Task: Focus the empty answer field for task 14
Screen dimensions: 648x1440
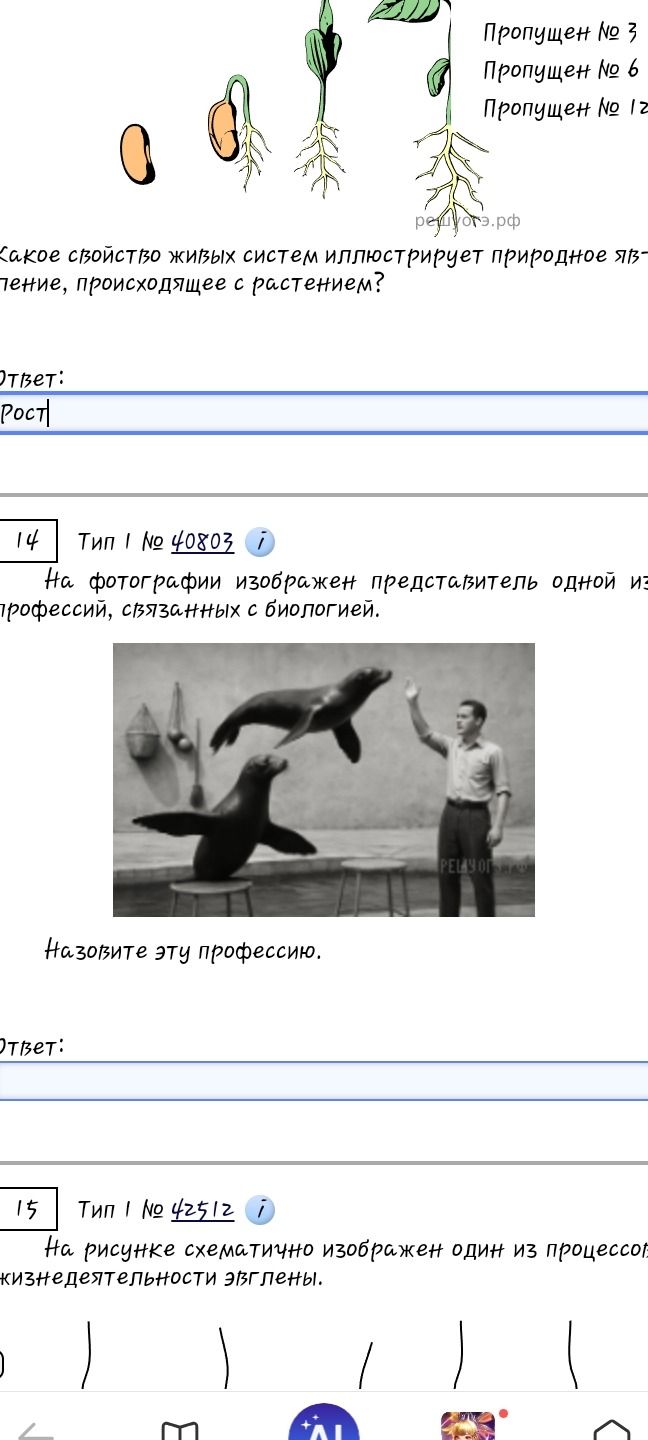Action: click(x=324, y=1081)
